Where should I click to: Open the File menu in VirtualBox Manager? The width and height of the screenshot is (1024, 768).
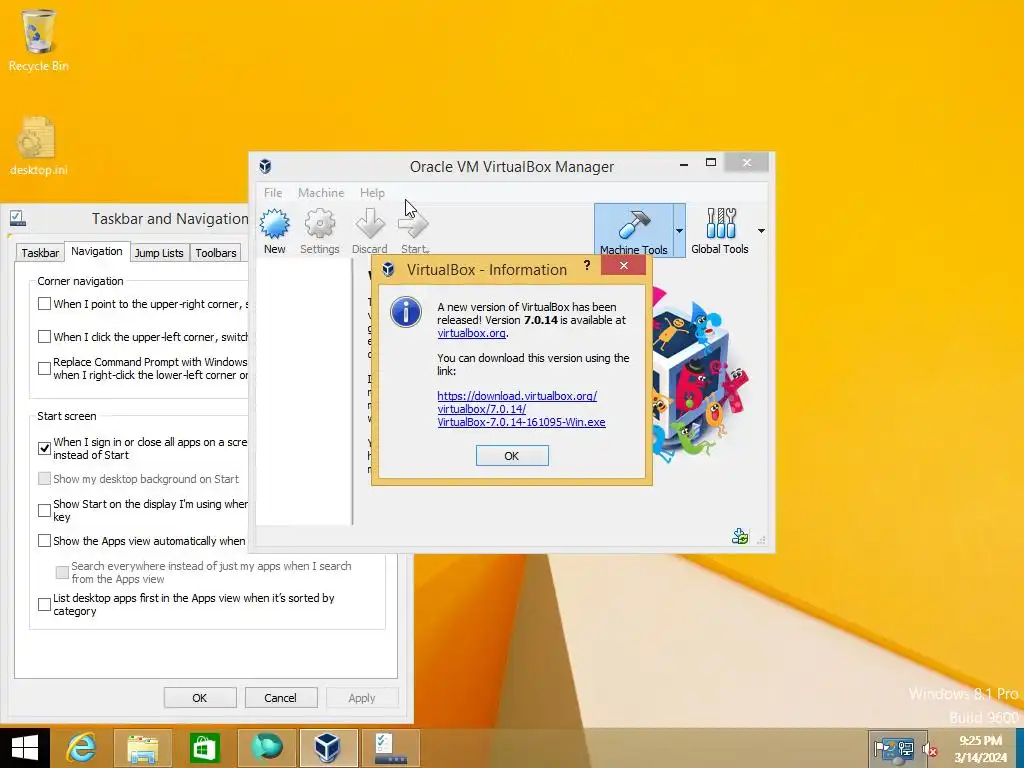click(273, 193)
